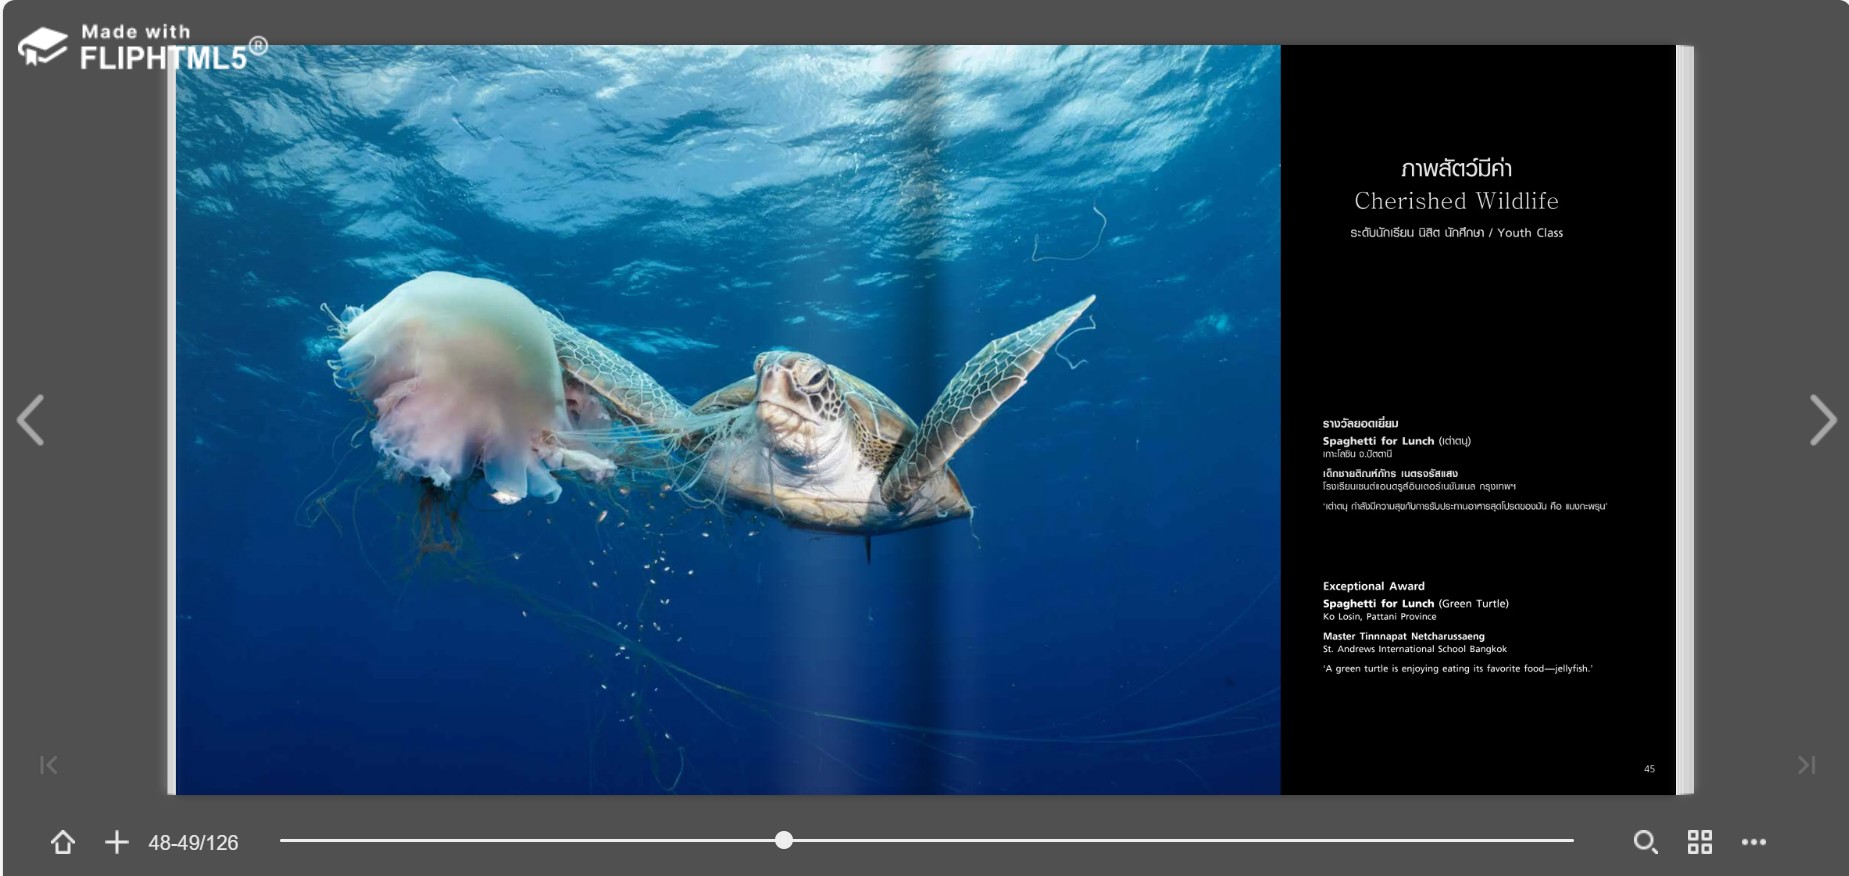Screen dimensions: 1849x876
Task: Go back to the previous page spread
Action: [31, 420]
